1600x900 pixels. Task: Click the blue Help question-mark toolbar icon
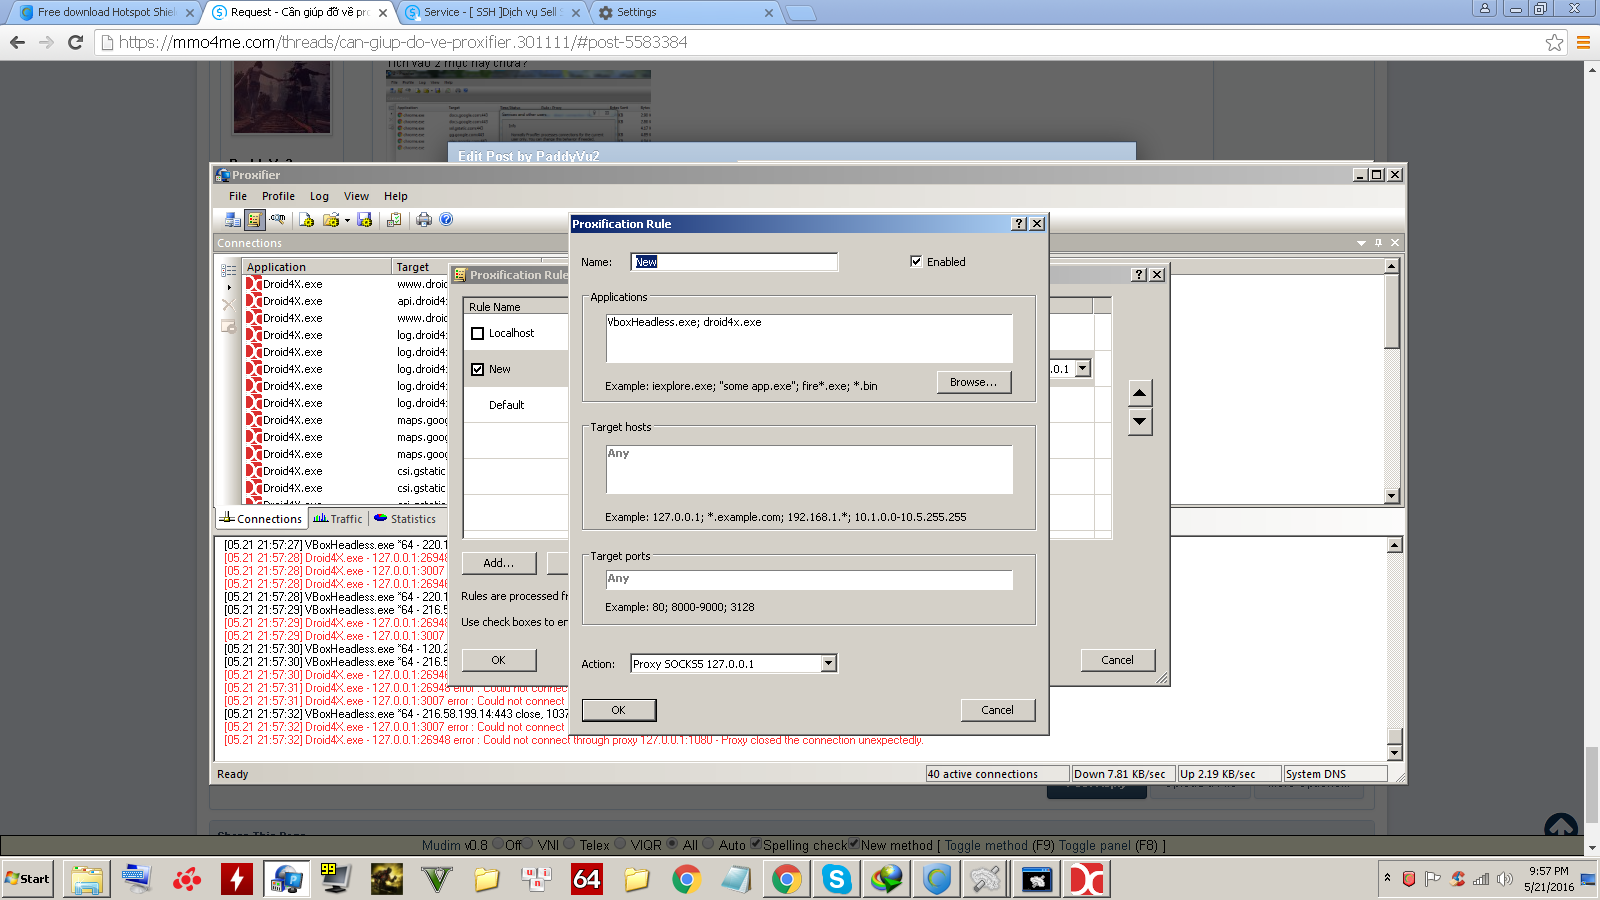coord(446,220)
